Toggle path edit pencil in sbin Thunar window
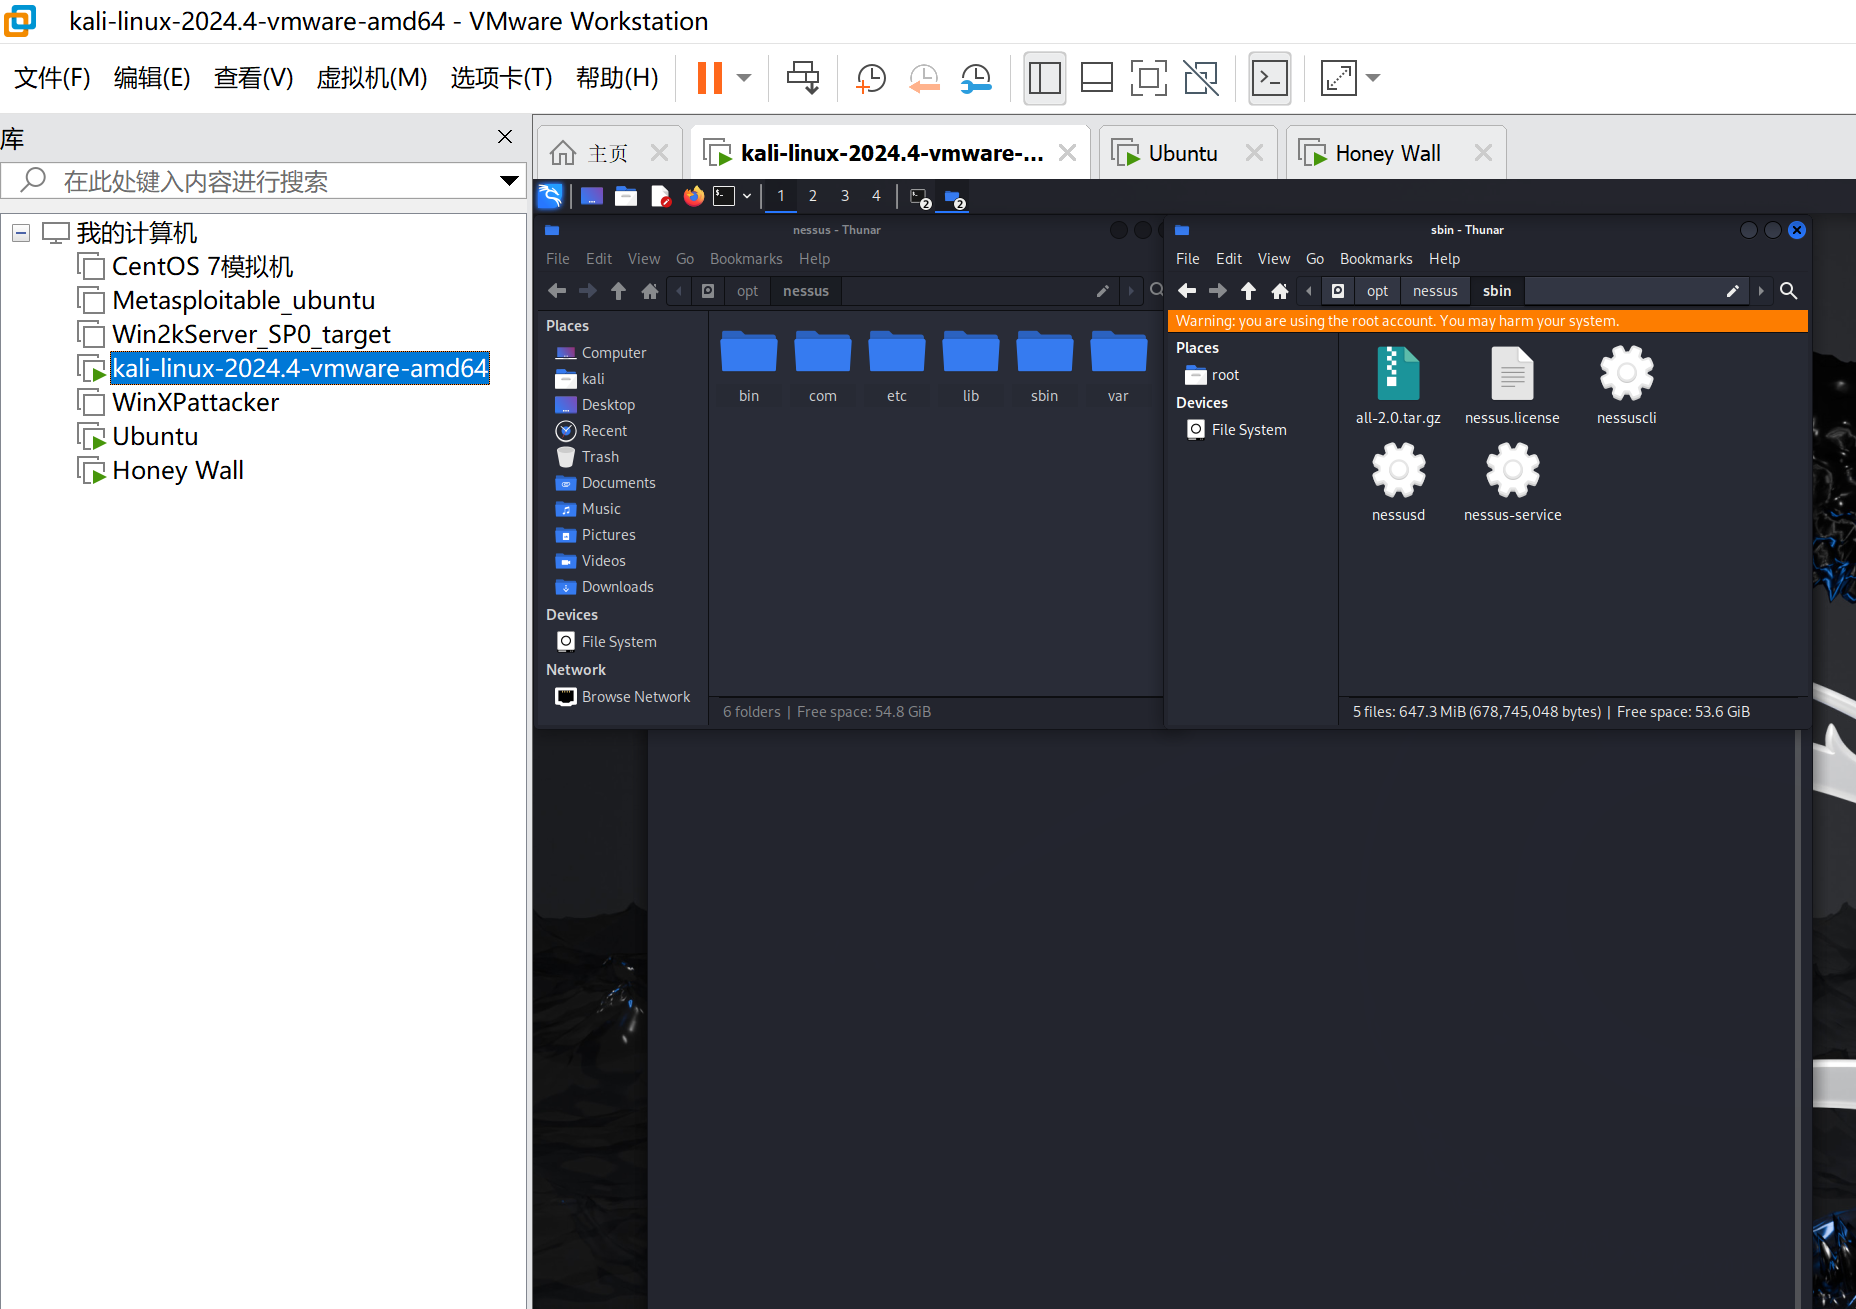This screenshot has width=1856, height=1309. 1733,291
